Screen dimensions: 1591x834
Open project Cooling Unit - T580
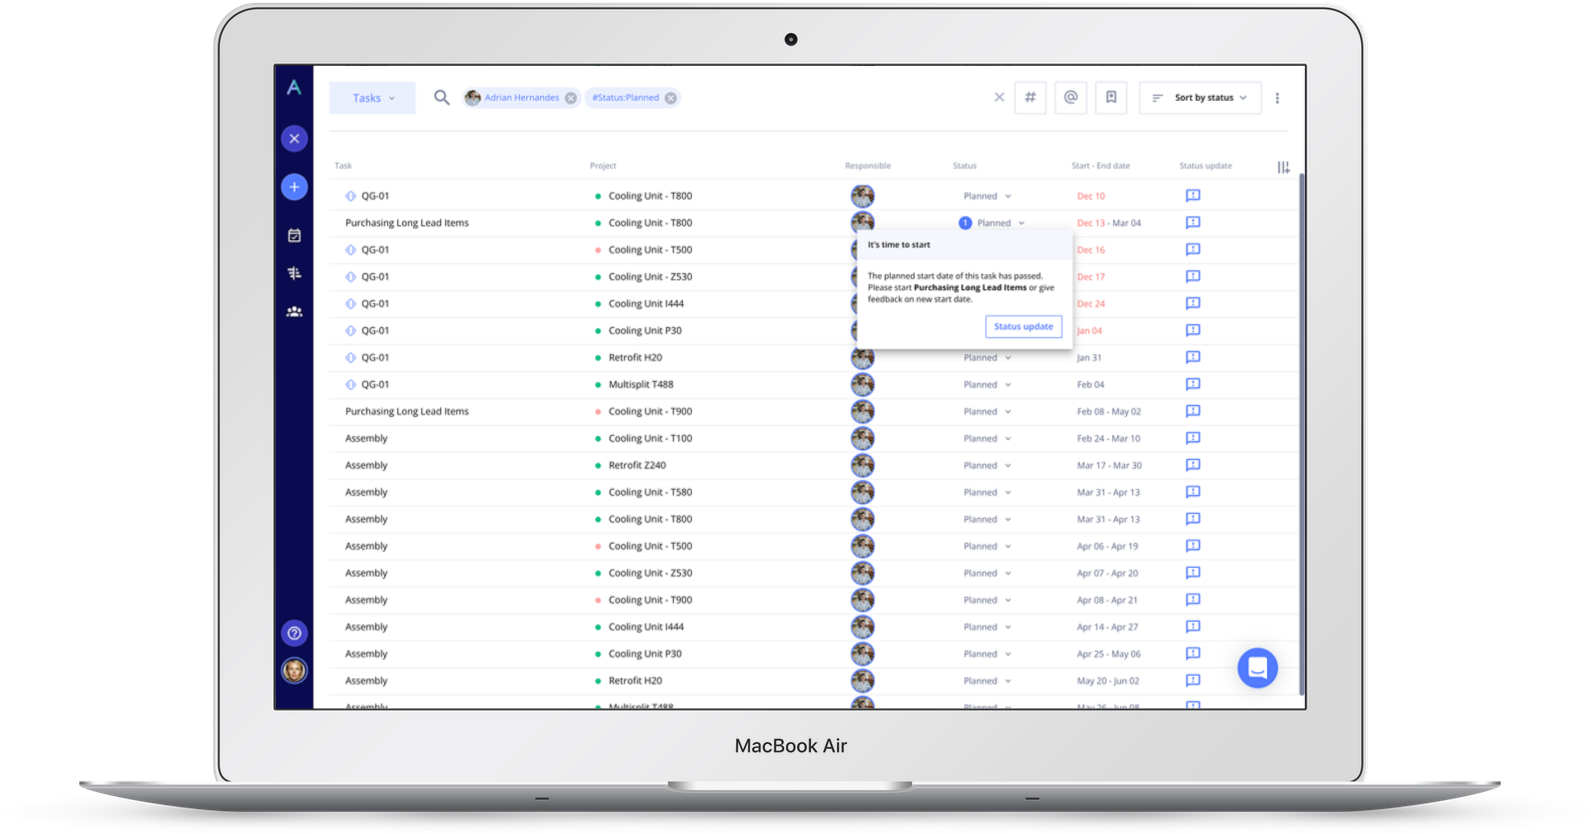650,492
